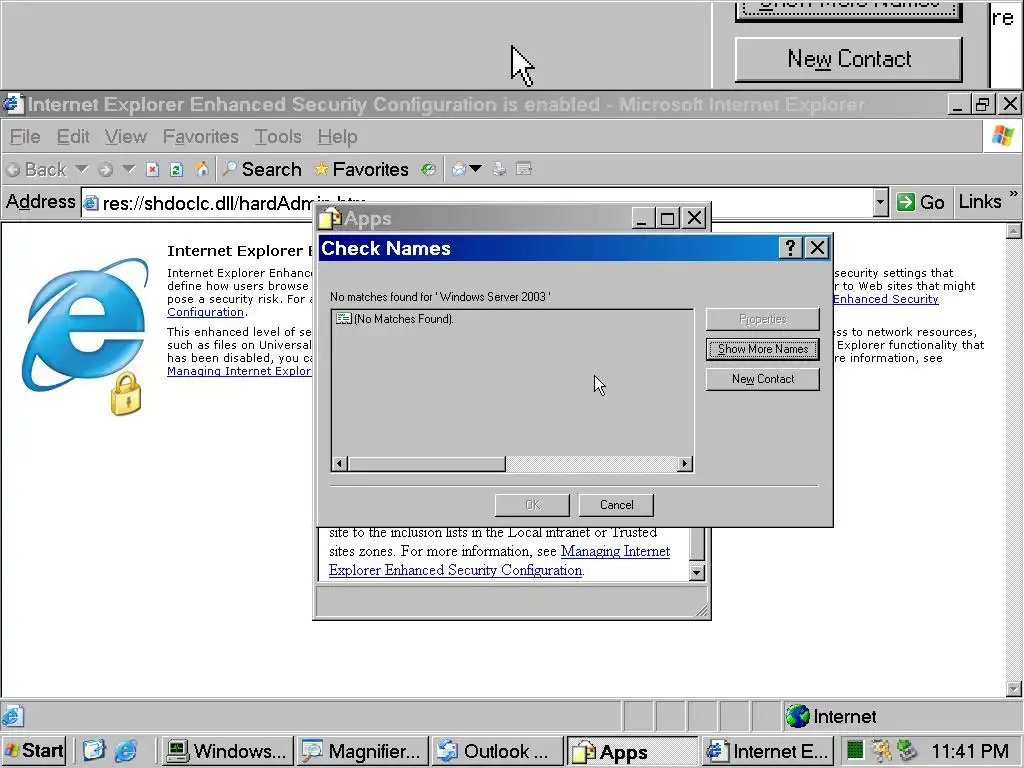Switch to the Magnifier taskbar button
Viewport: 1024px width, 768px height.
(x=362, y=752)
